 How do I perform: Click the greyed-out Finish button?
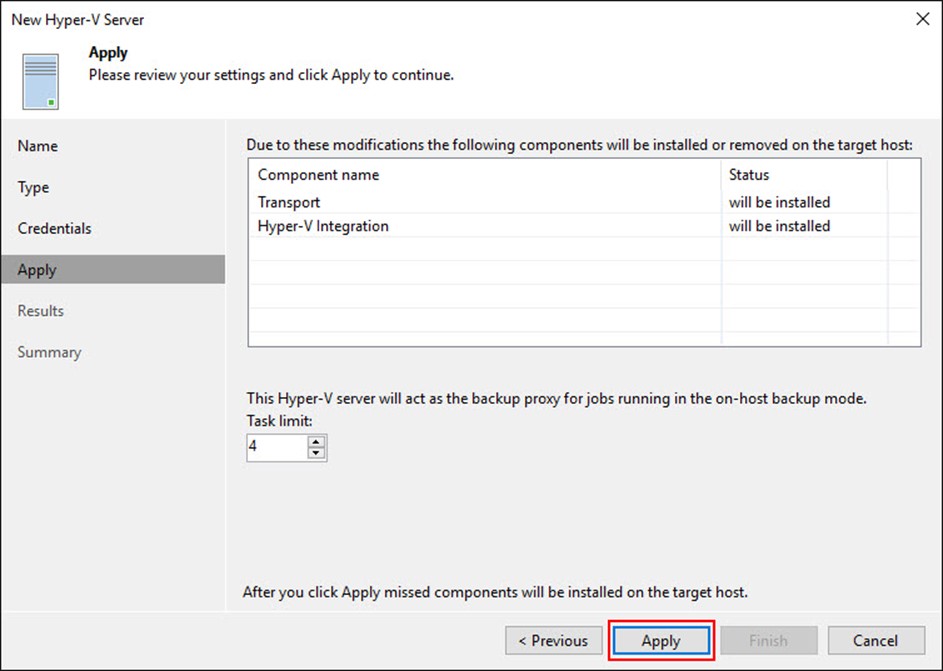tap(769, 640)
